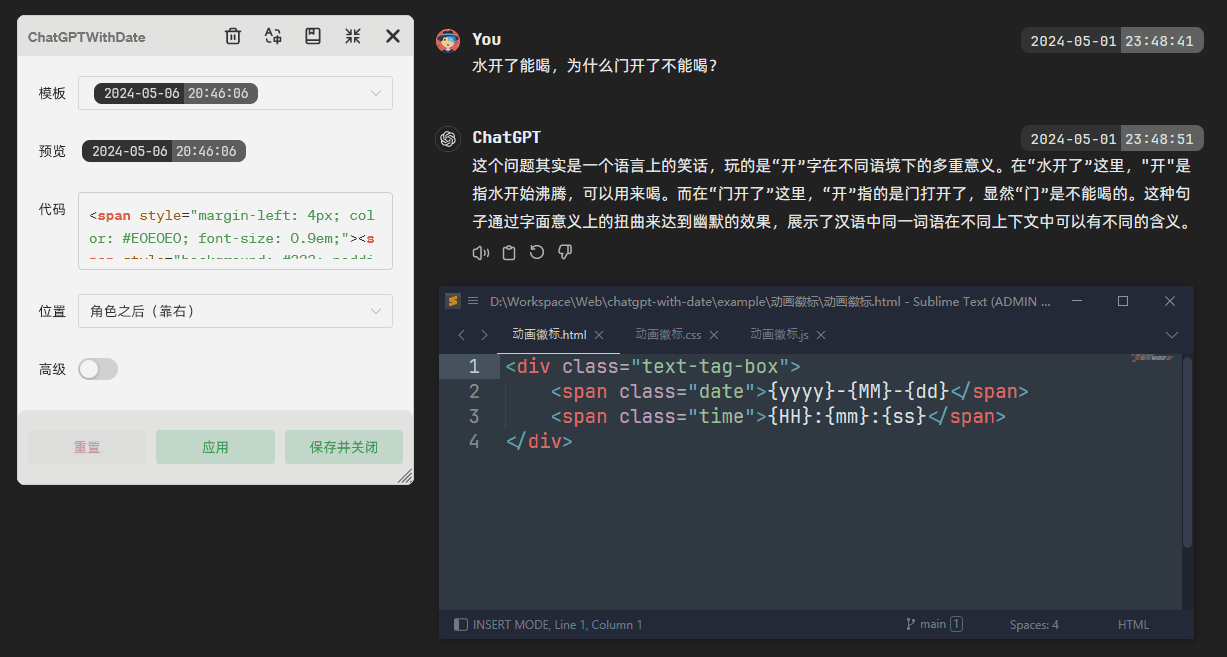Click the user message 水开了能喝 text
Screen dimensions: 1227x657
pos(595,66)
